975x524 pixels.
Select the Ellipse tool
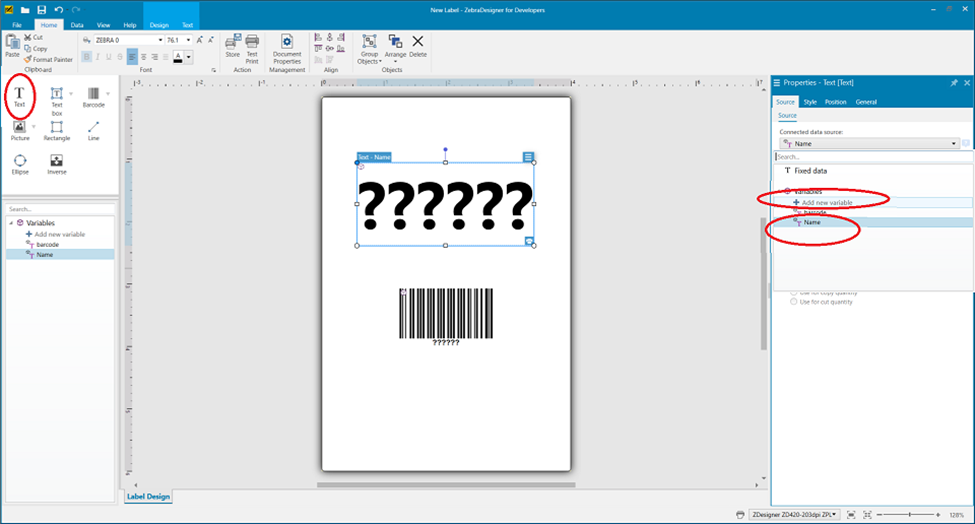[x=20, y=164]
